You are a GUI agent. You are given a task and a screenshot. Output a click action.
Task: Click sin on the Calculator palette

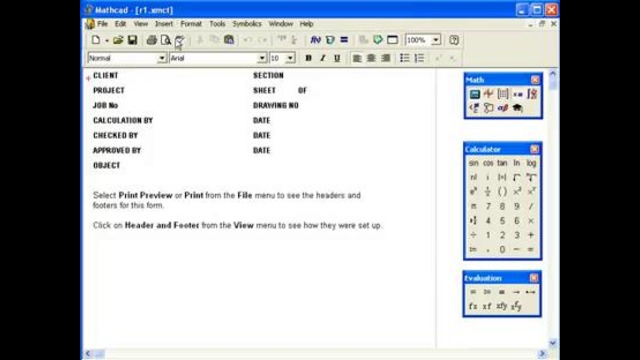coord(473,163)
